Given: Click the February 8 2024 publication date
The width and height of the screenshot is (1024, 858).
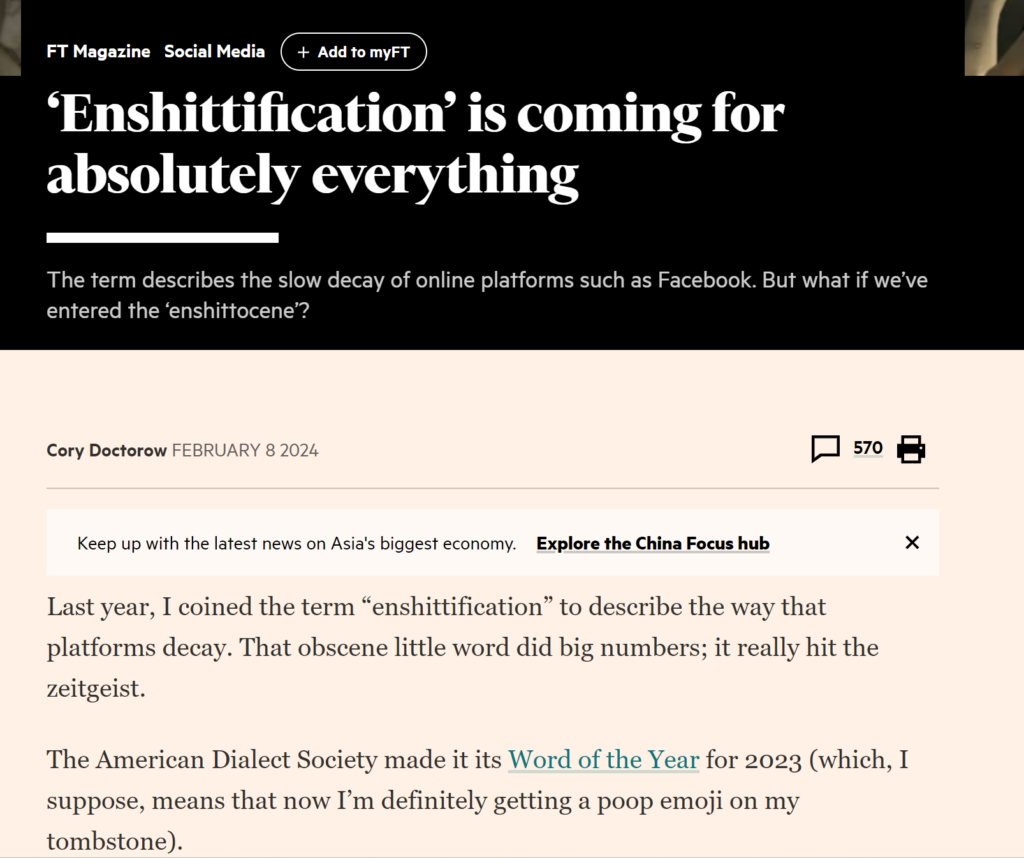Looking at the screenshot, I should (x=245, y=451).
